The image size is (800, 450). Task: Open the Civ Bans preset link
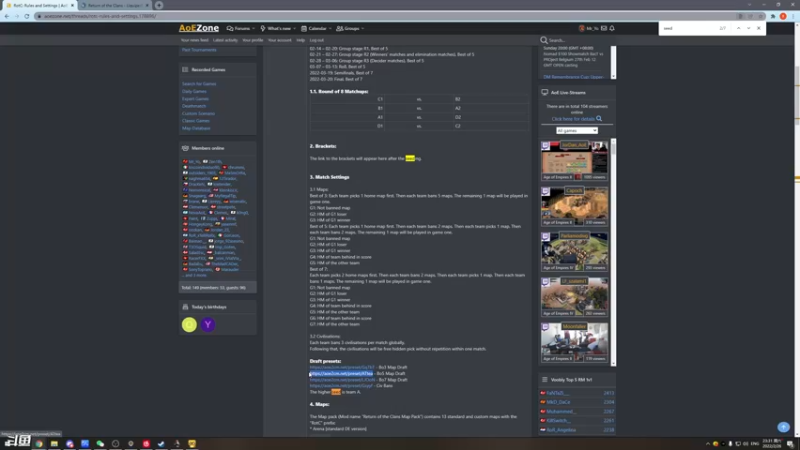coord(341,386)
